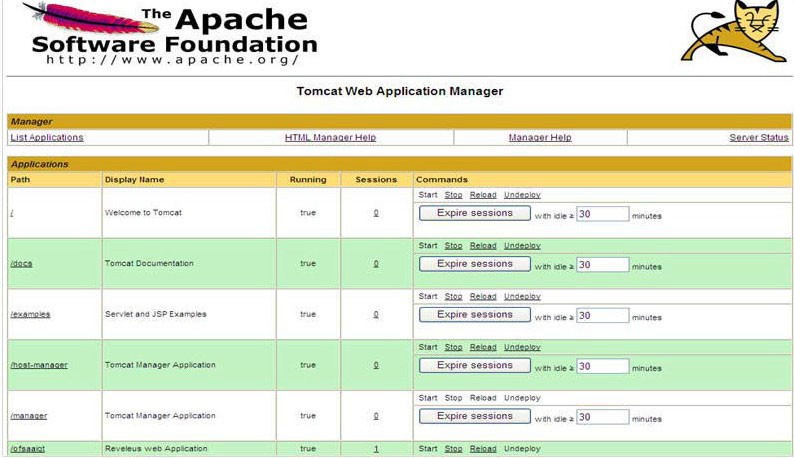This screenshot has height=458, width=794.
Task: Select the 'Welcome to Tomcat' display name
Action: coord(143,213)
